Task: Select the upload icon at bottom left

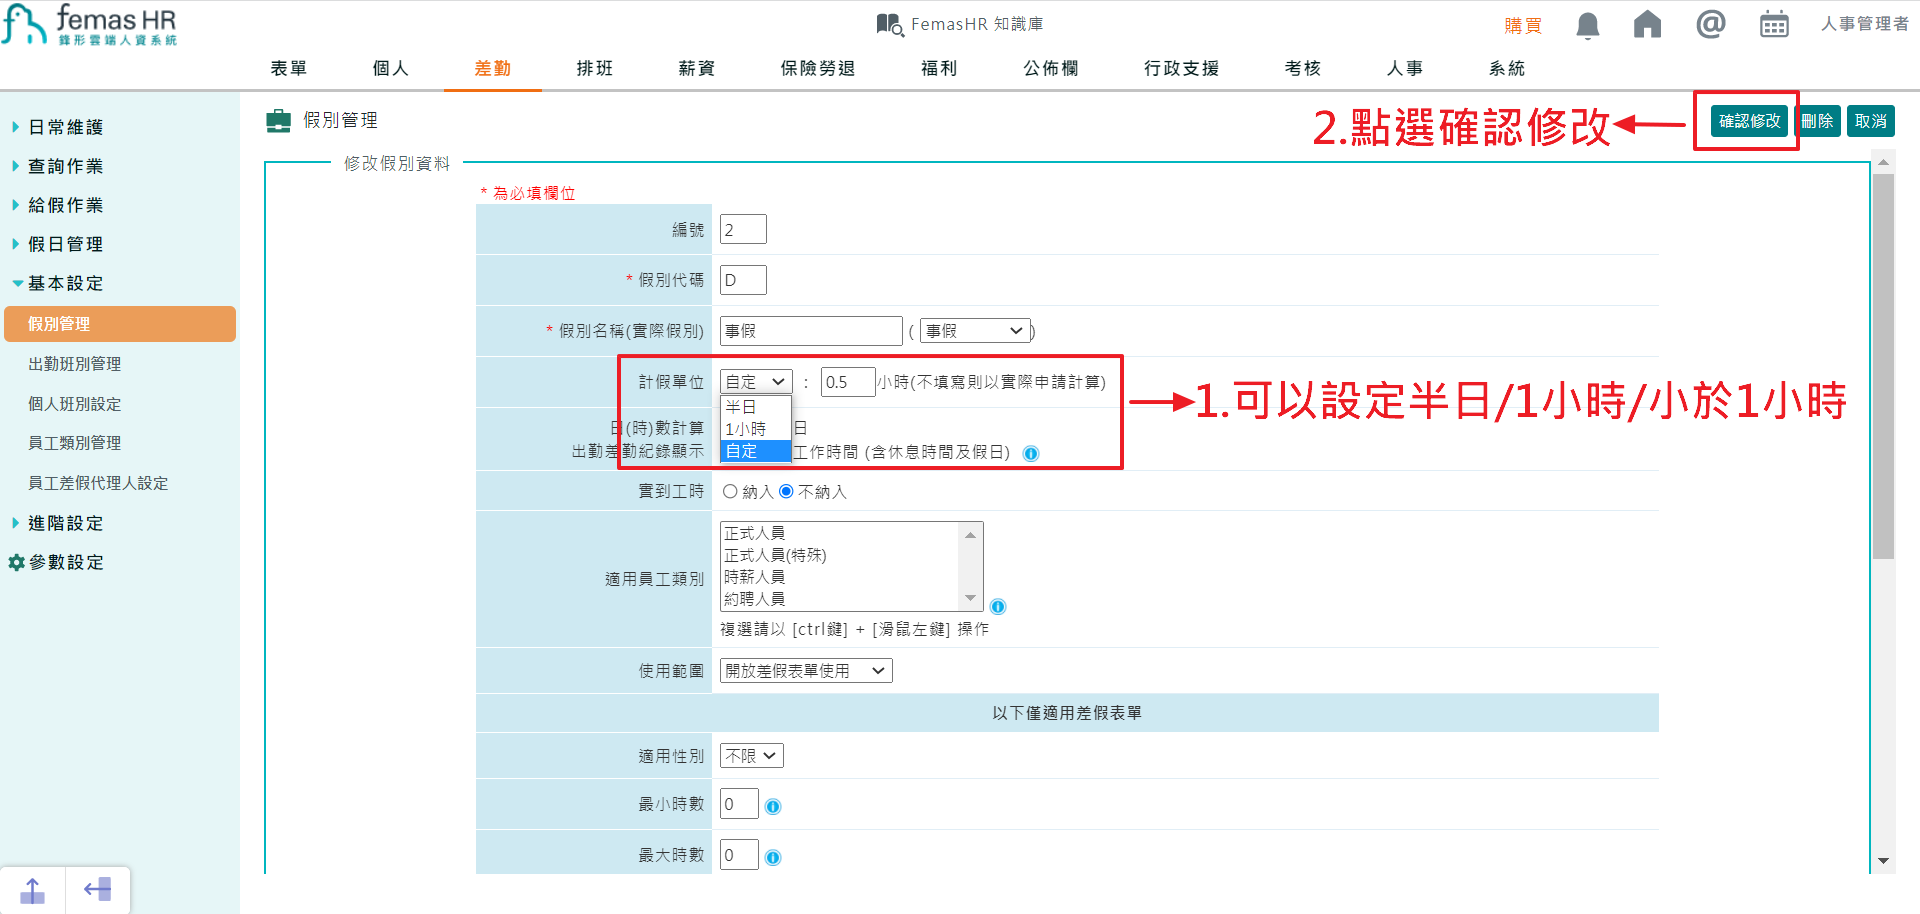Action: pos(32,888)
